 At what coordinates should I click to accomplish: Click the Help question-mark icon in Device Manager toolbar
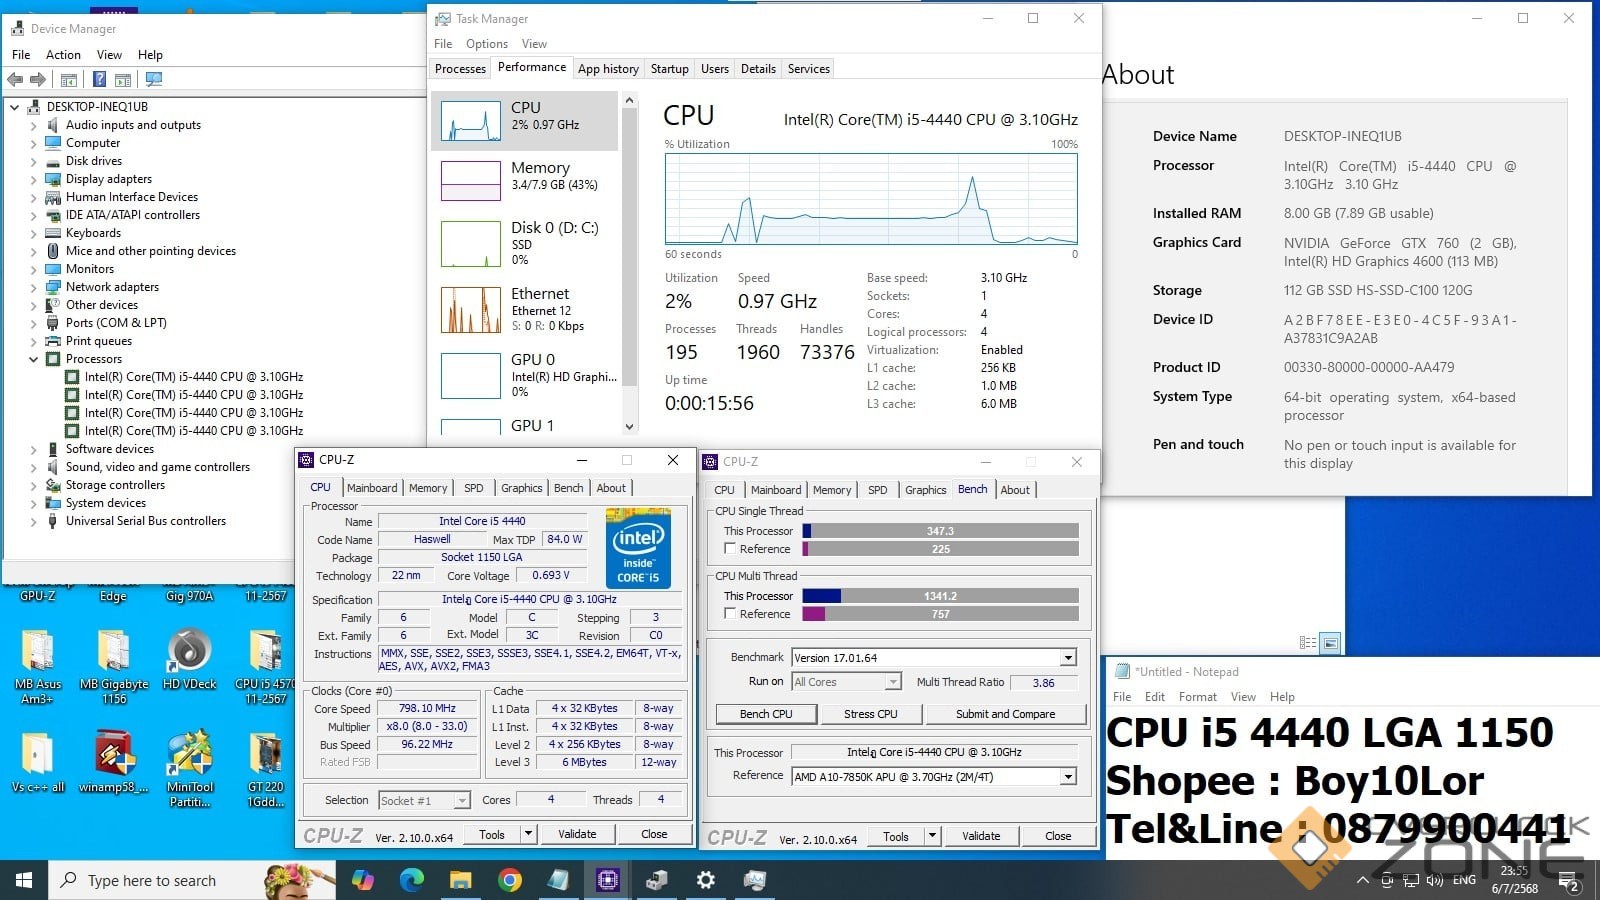99,79
